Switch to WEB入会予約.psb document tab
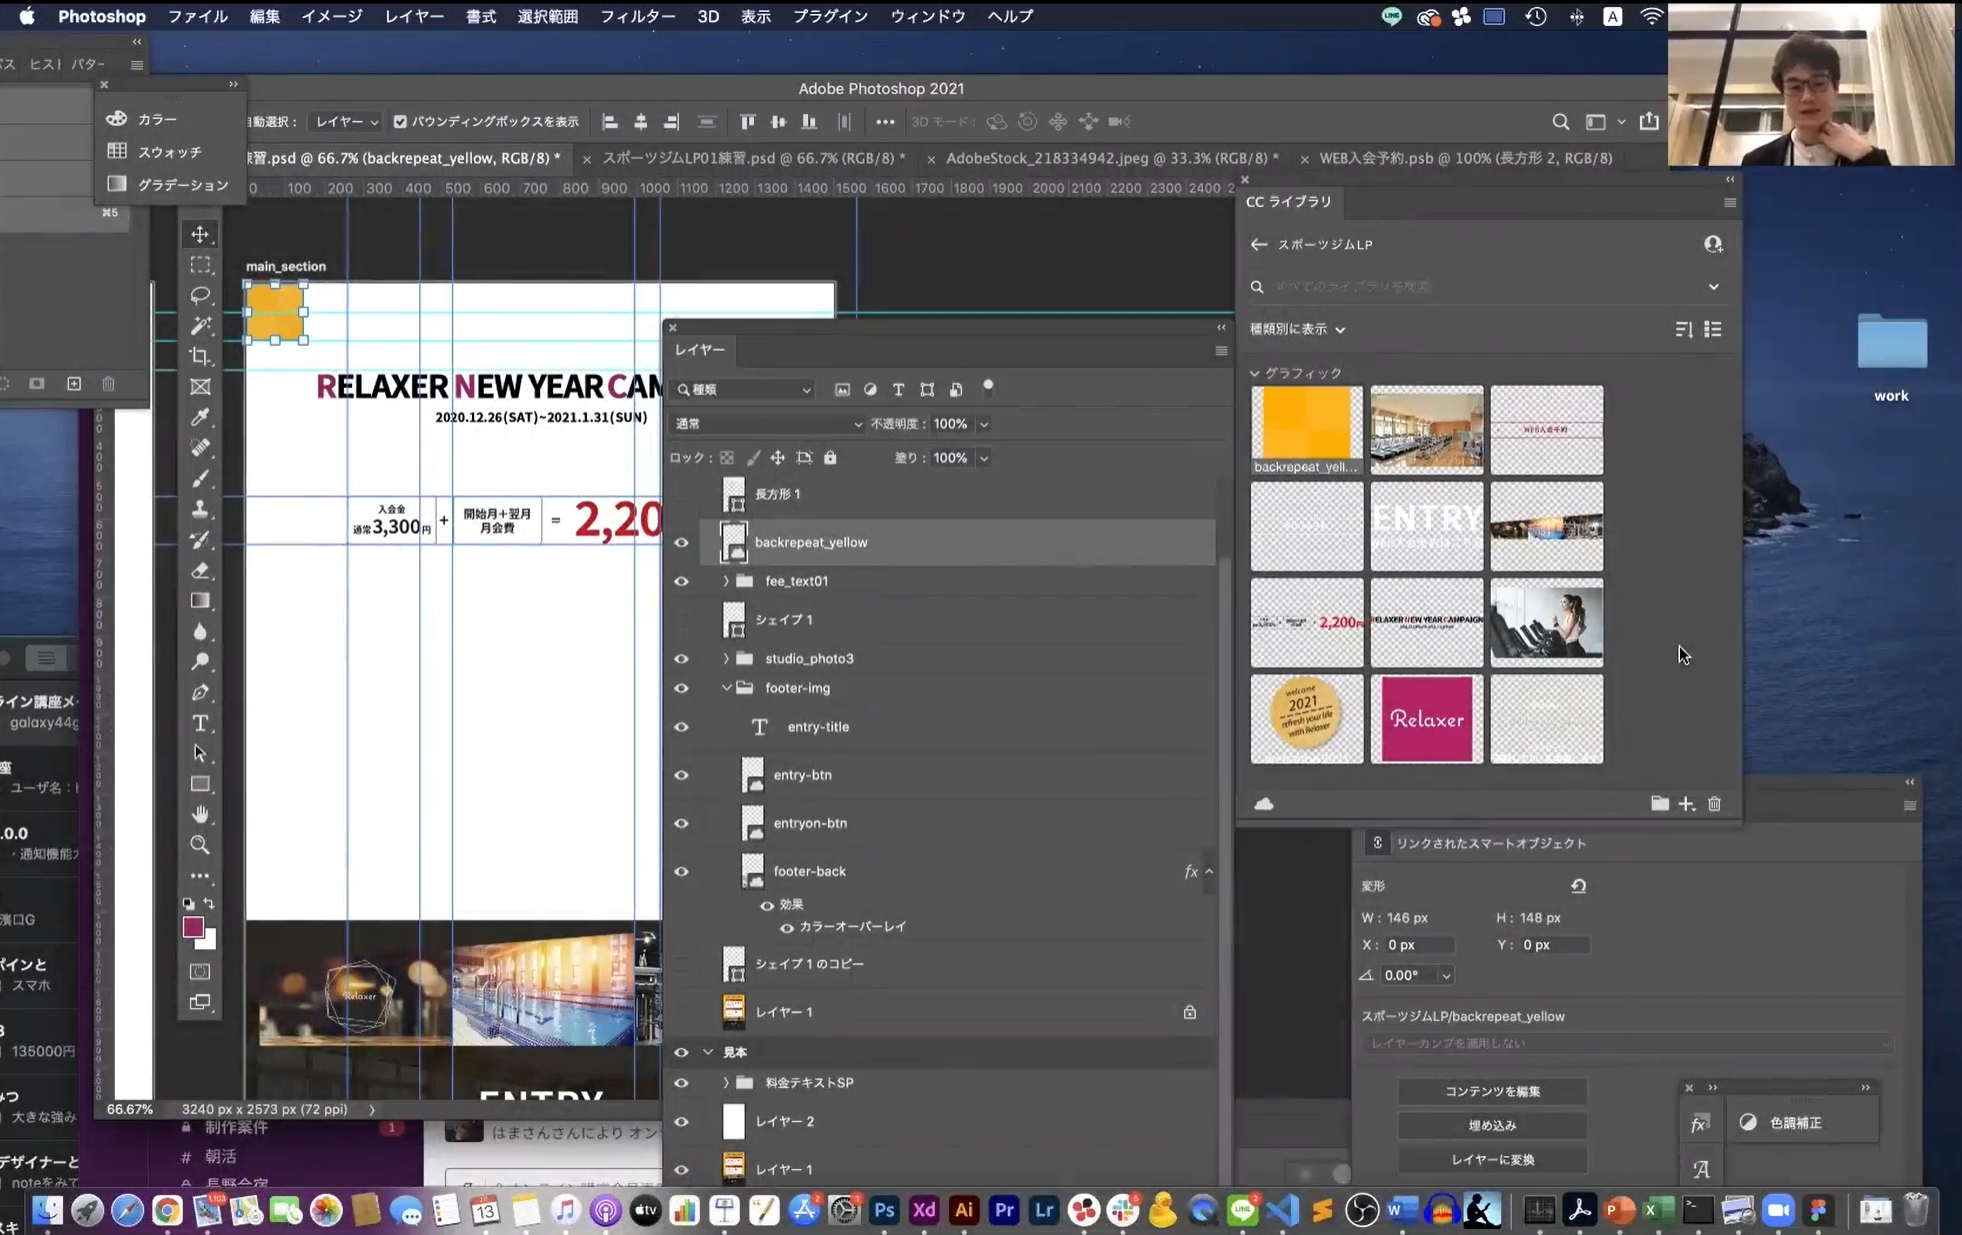Image resolution: width=1962 pixels, height=1235 pixels. (x=1465, y=158)
